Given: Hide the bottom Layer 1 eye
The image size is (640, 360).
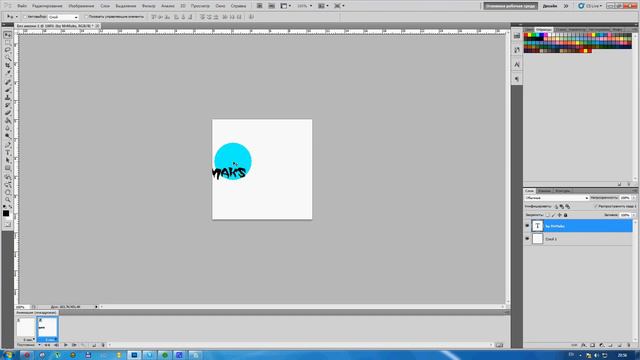Looking at the screenshot, I should 527,239.
